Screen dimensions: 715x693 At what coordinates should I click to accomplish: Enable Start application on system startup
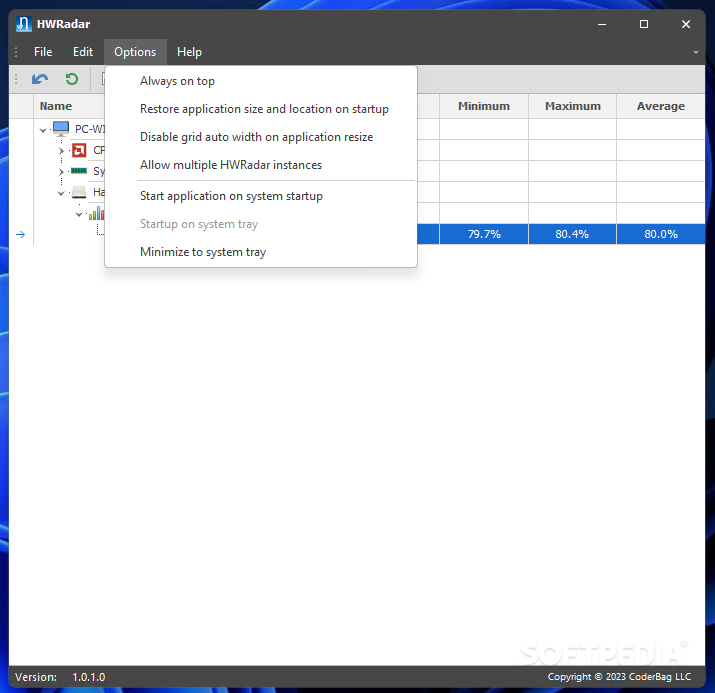(261, 196)
